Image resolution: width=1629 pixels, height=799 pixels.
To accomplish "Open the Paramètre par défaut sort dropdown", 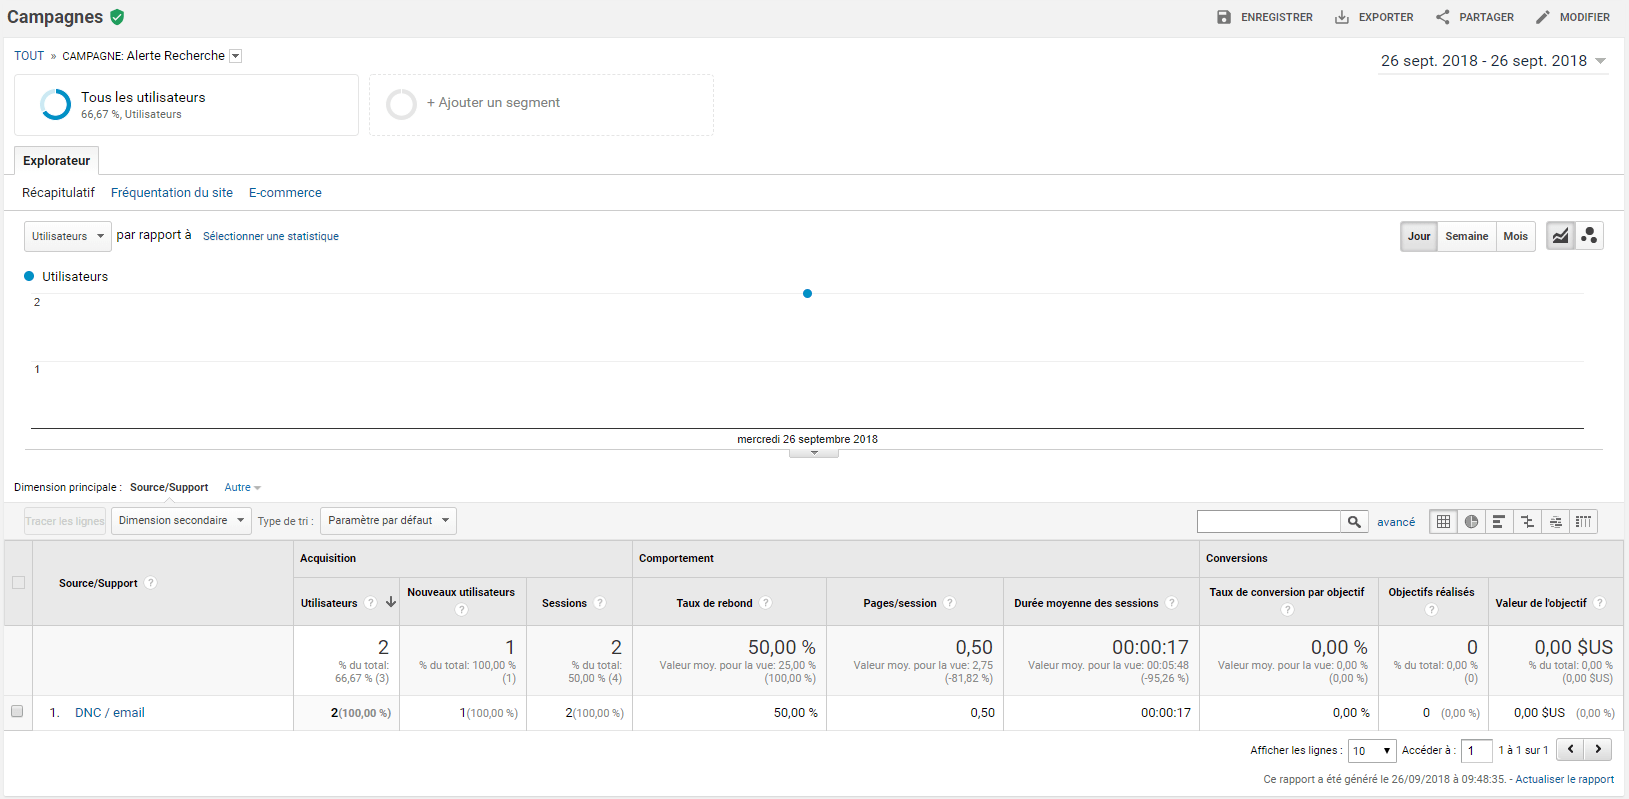I will coord(389,521).
